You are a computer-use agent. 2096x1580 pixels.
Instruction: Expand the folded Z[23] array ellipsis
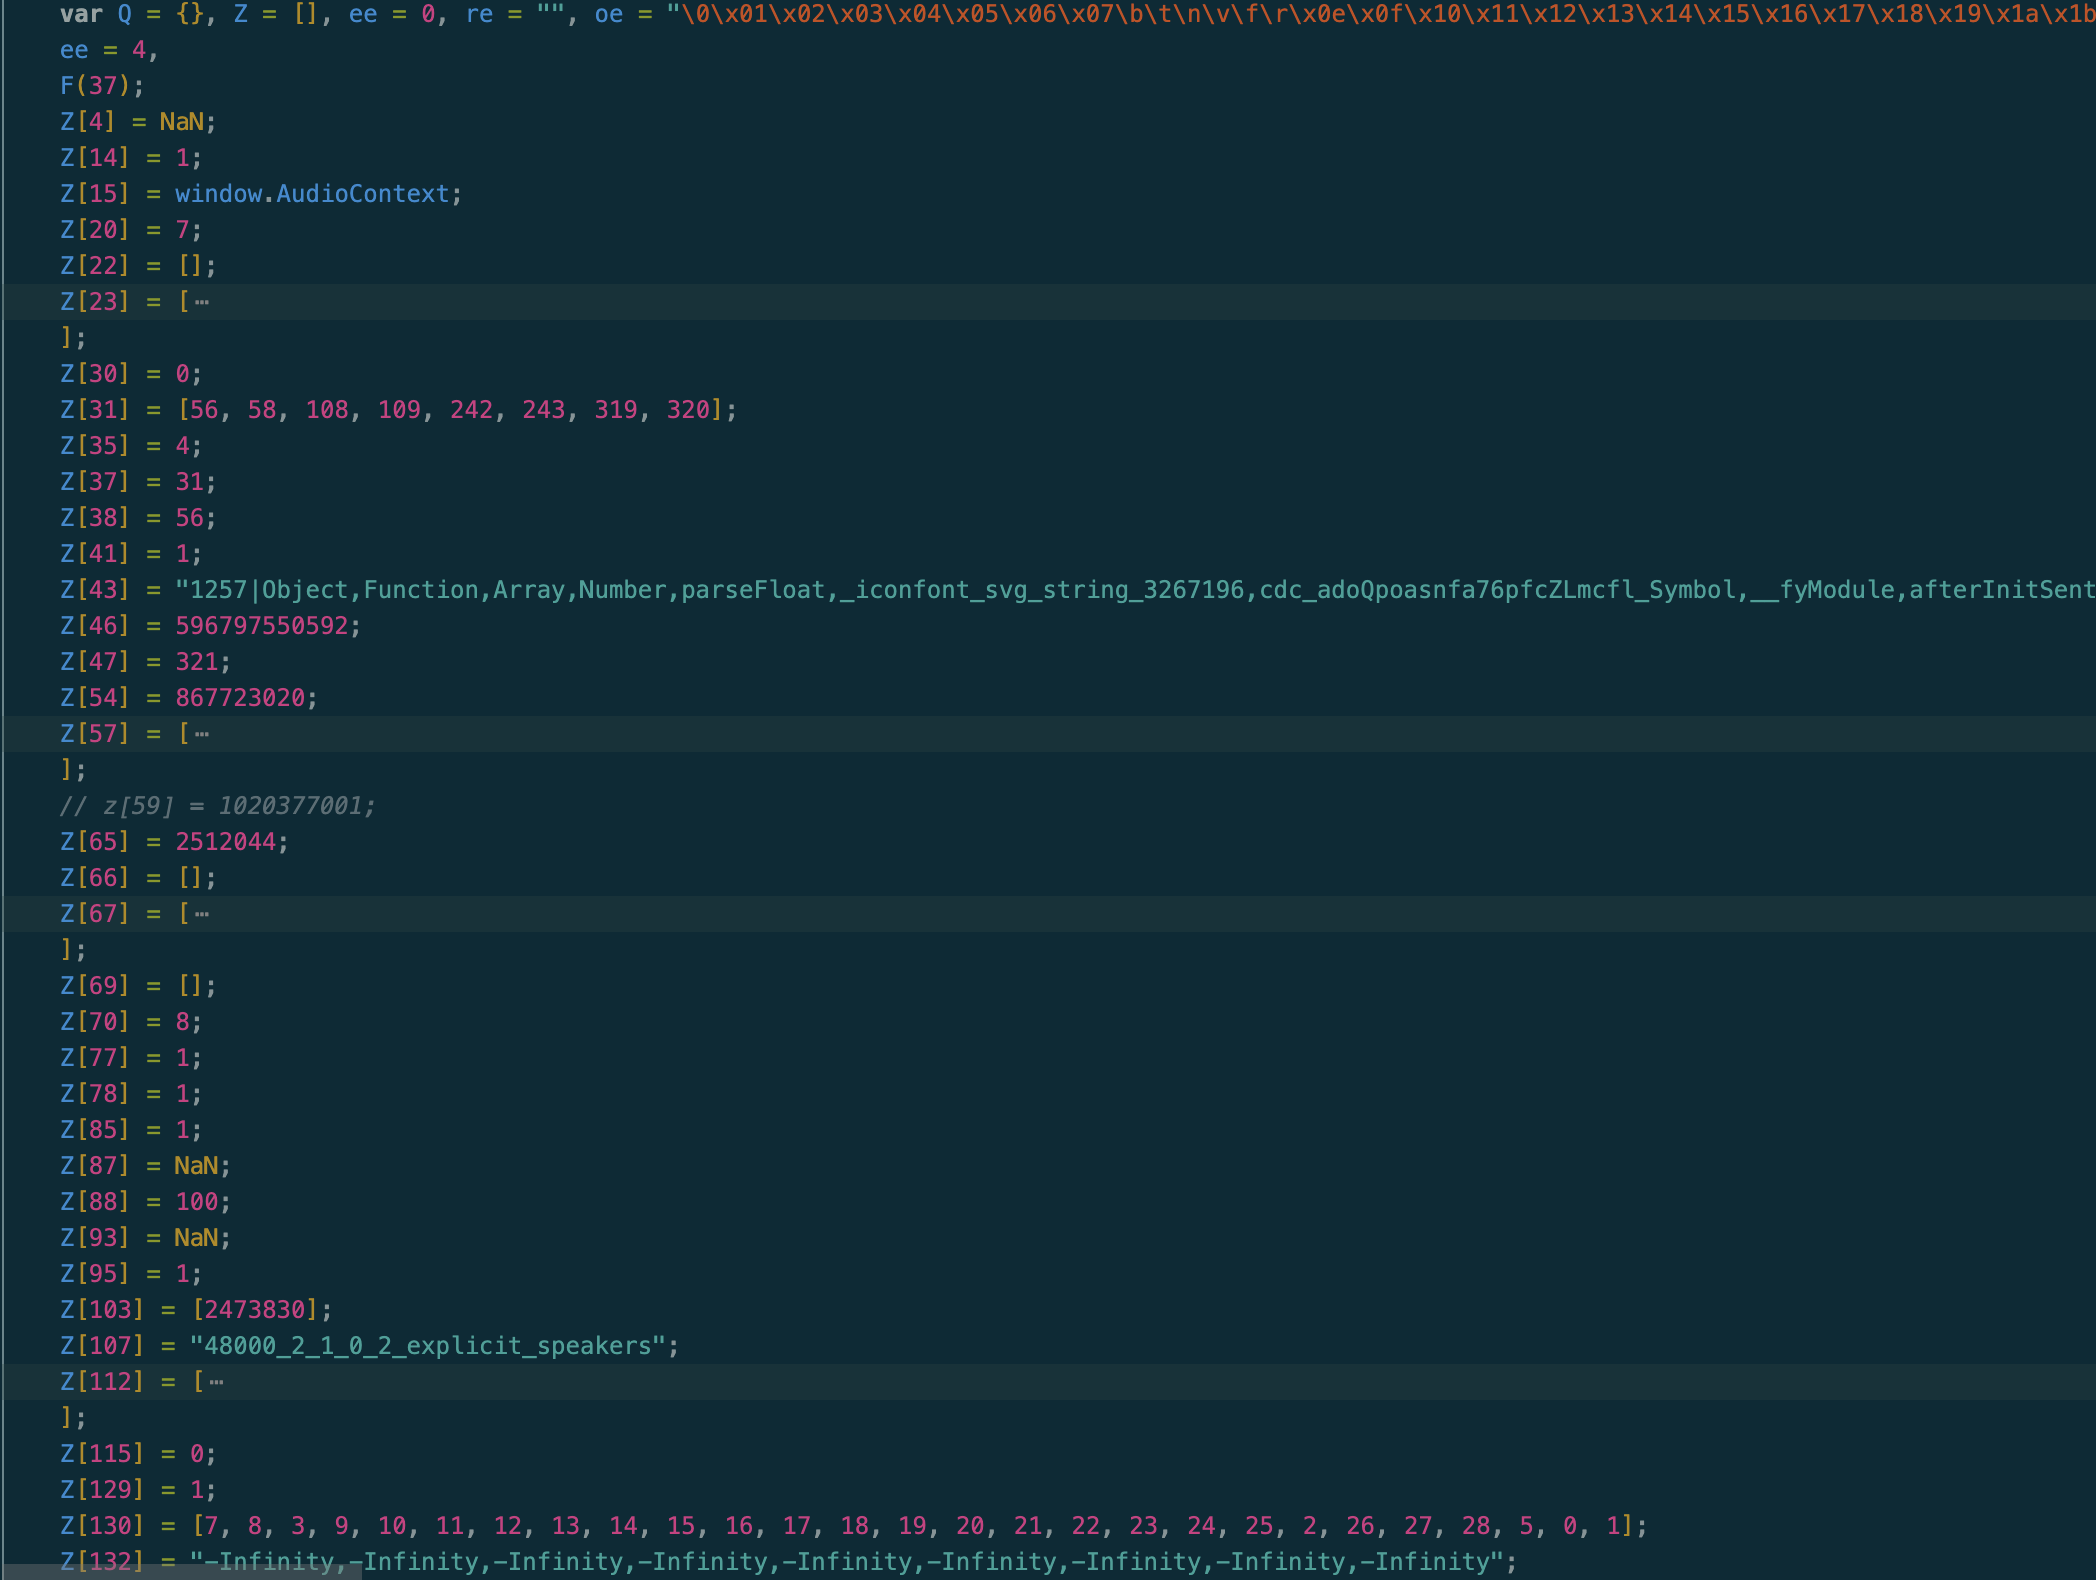click(202, 302)
